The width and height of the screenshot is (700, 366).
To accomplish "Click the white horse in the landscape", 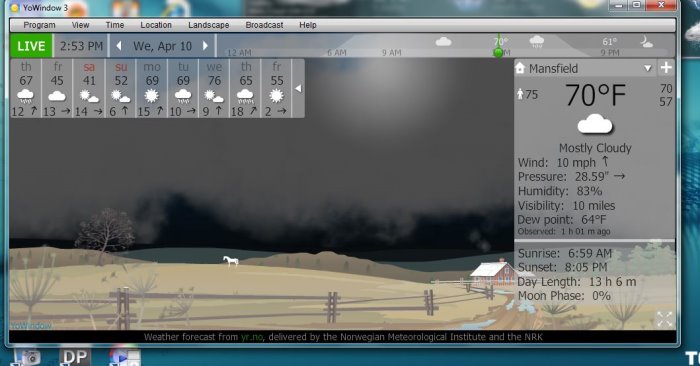I will click(230, 261).
